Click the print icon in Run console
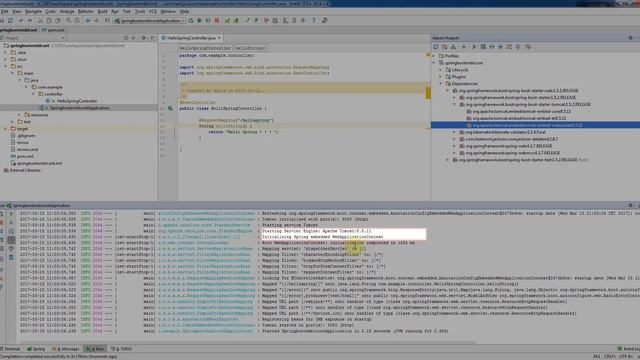 click(x=11, y=248)
